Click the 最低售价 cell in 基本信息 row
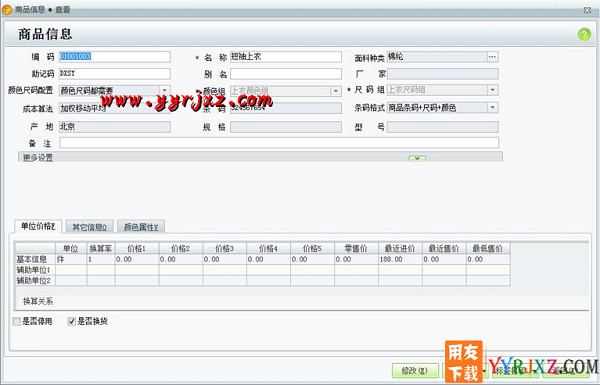The height and width of the screenshot is (385, 600). (488, 259)
